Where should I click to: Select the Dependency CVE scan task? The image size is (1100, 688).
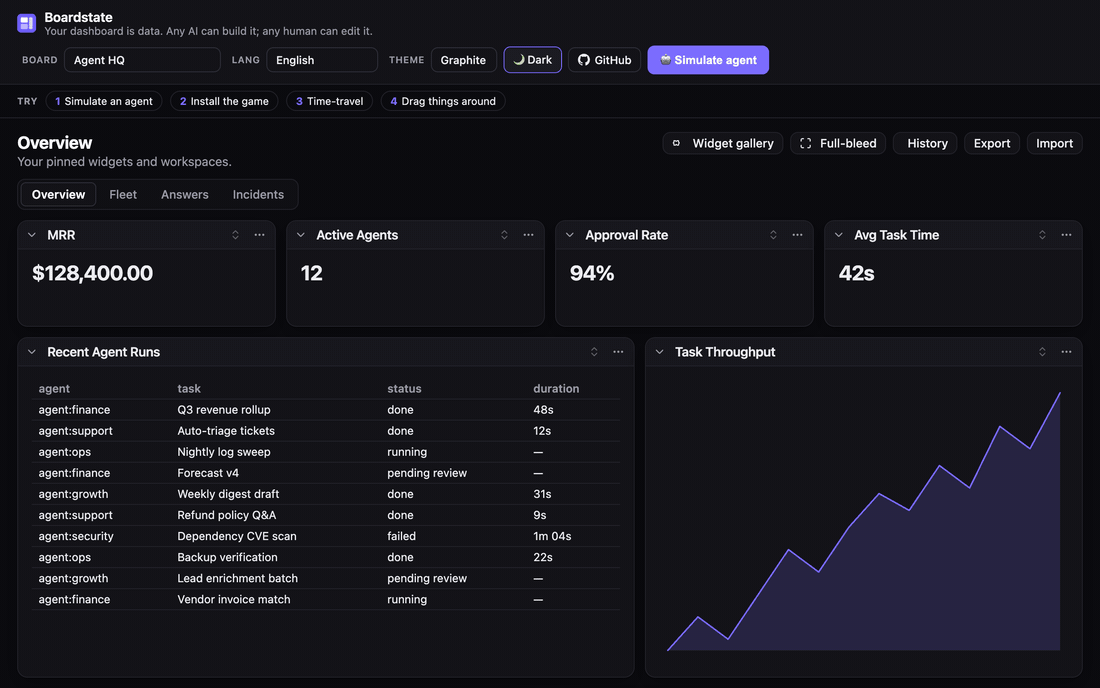[237, 536]
